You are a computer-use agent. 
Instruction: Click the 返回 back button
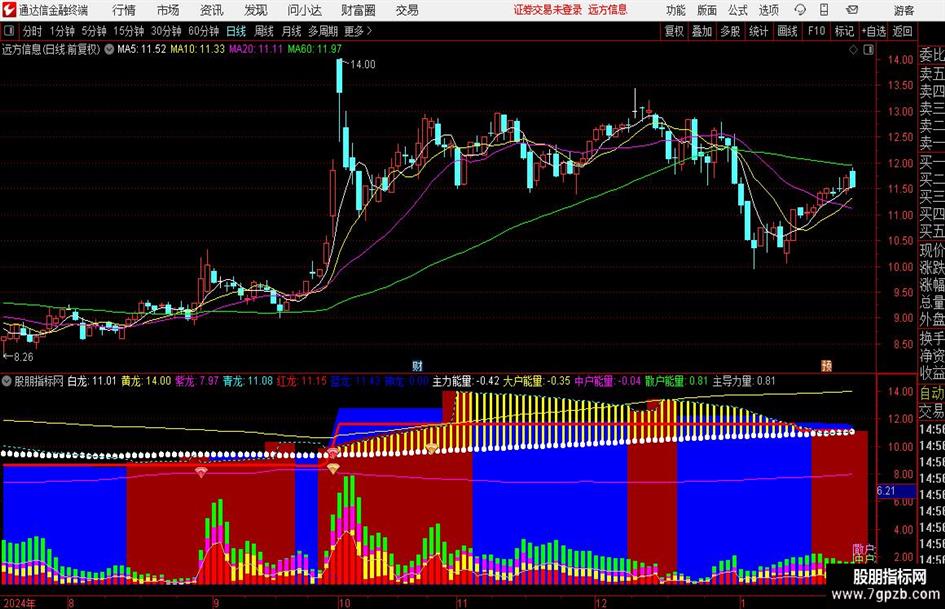[x=902, y=31]
